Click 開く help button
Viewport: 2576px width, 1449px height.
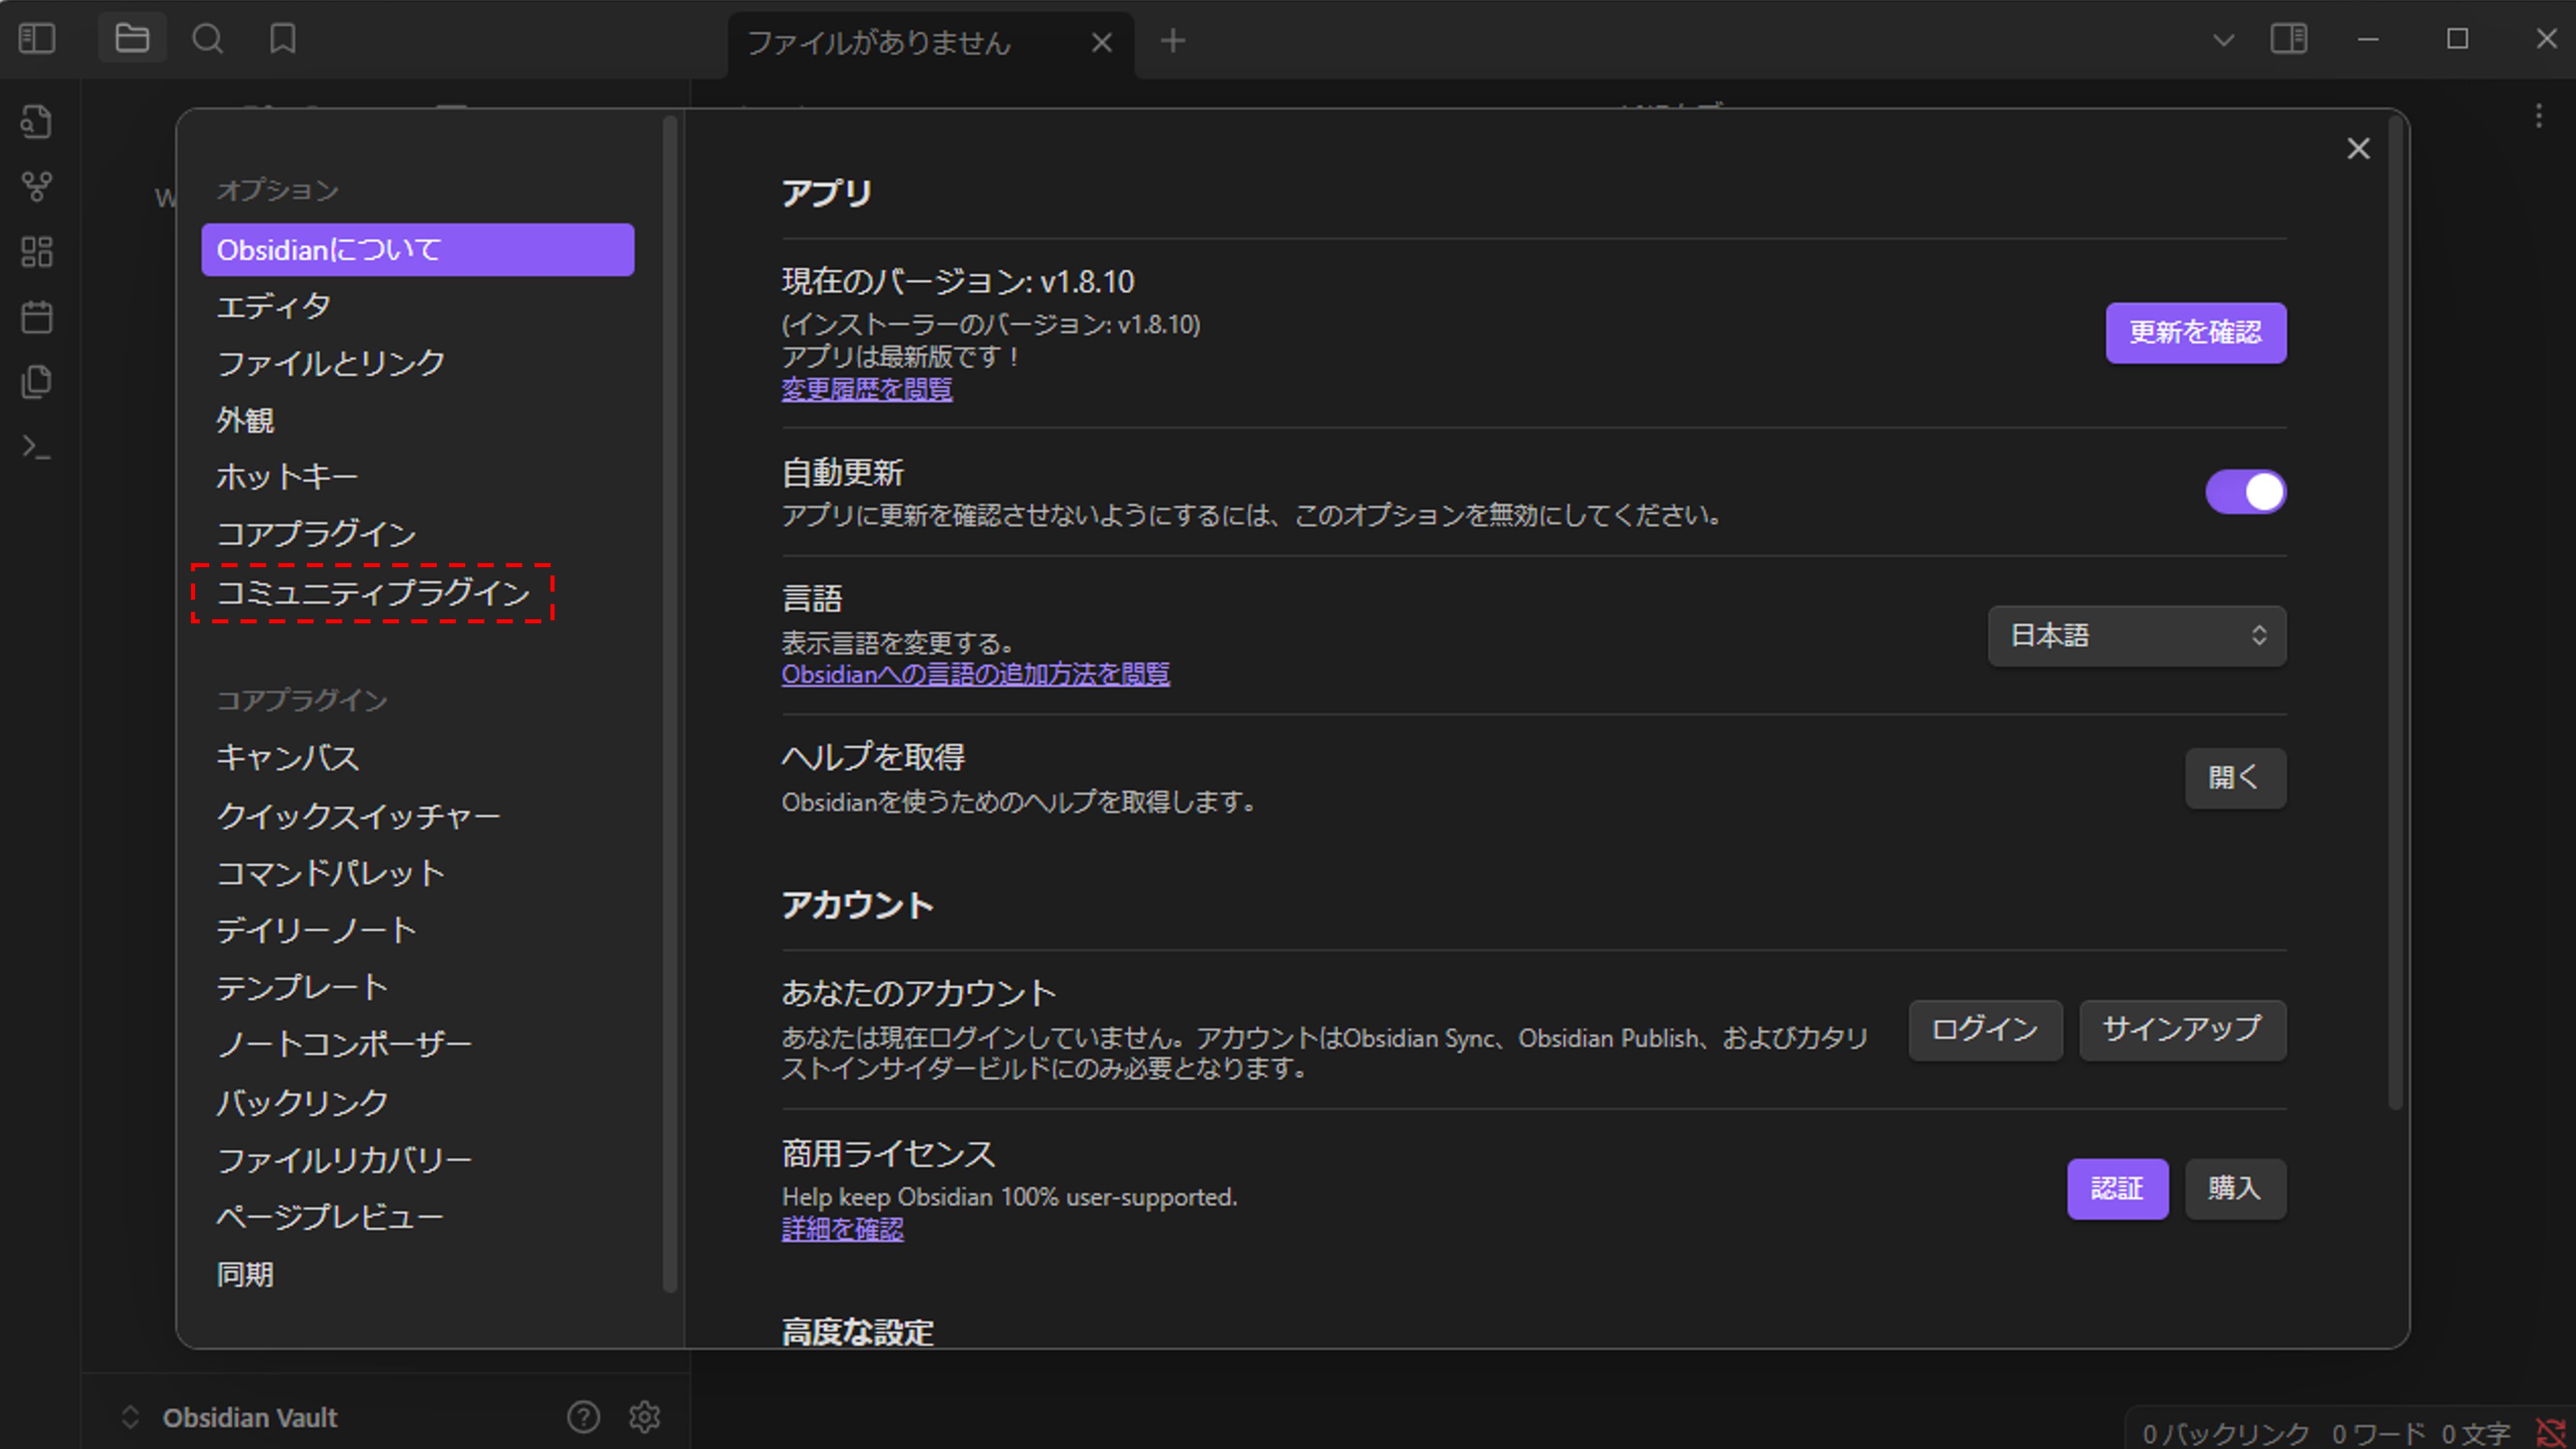[2235, 778]
